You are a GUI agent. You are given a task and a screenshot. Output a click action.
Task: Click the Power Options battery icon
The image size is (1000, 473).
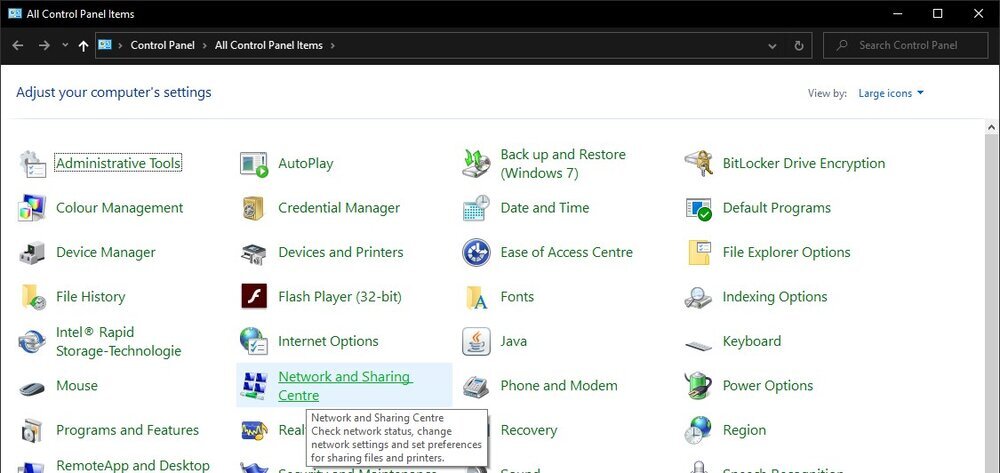pos(698,386)
